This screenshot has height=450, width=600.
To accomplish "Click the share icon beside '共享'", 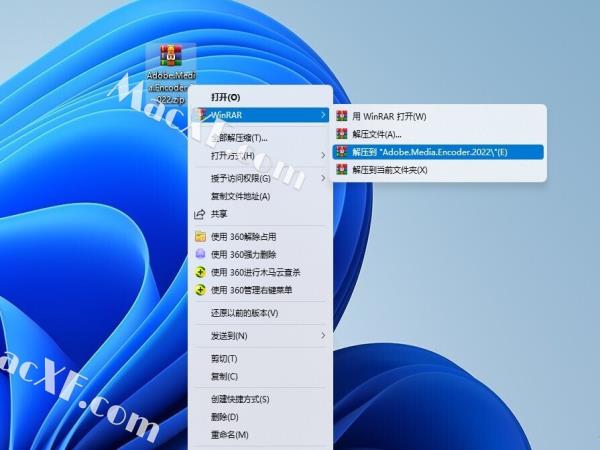I will pos(199,214).
